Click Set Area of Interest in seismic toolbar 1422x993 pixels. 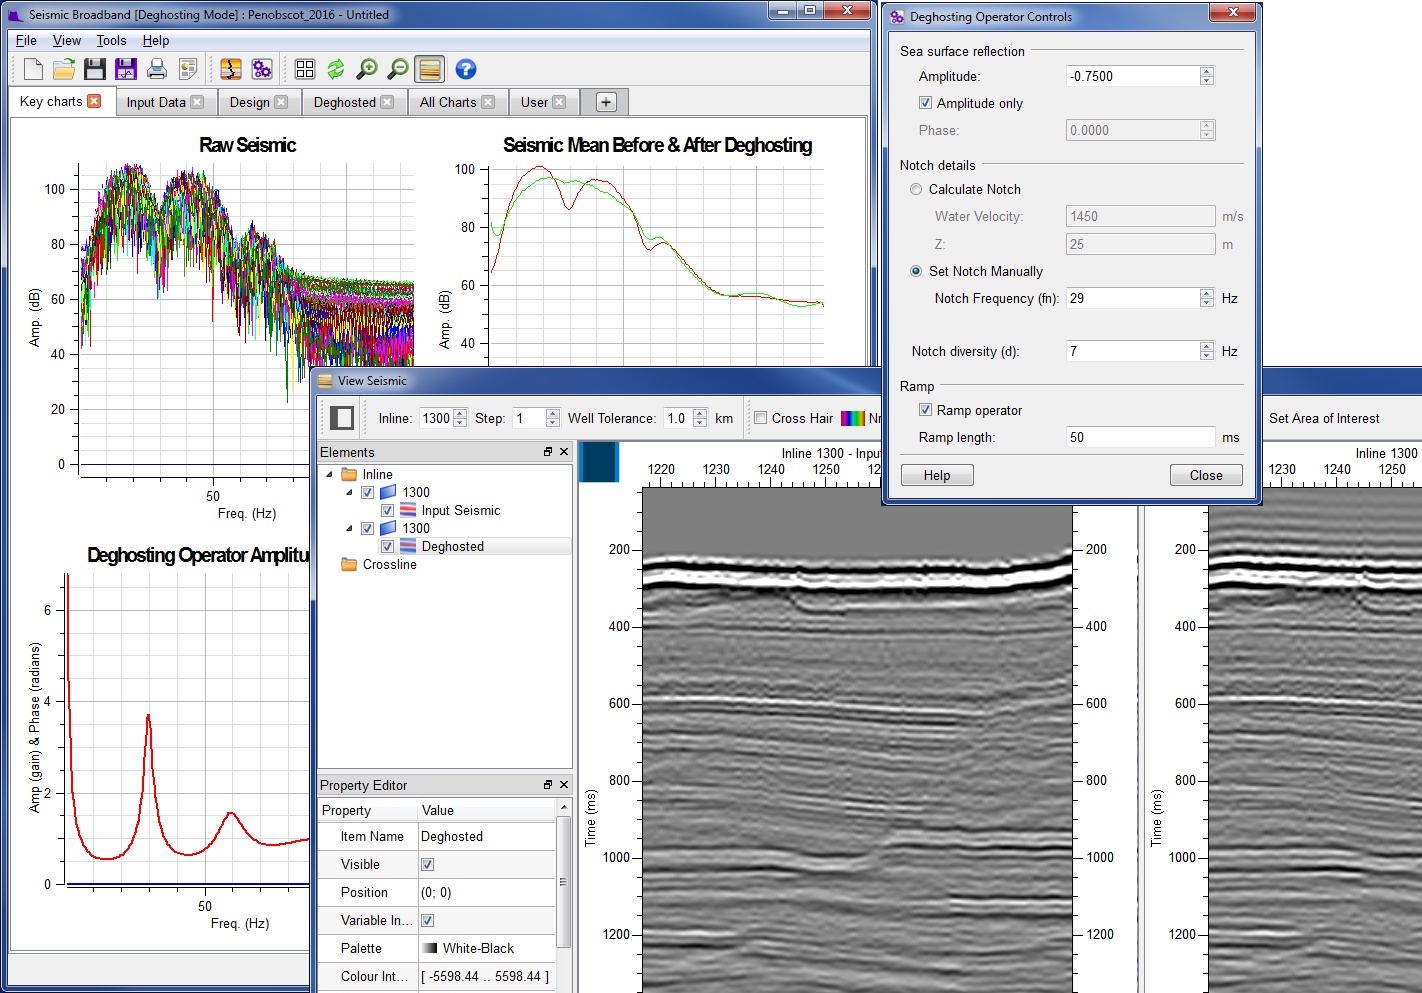click(1324, 418)
